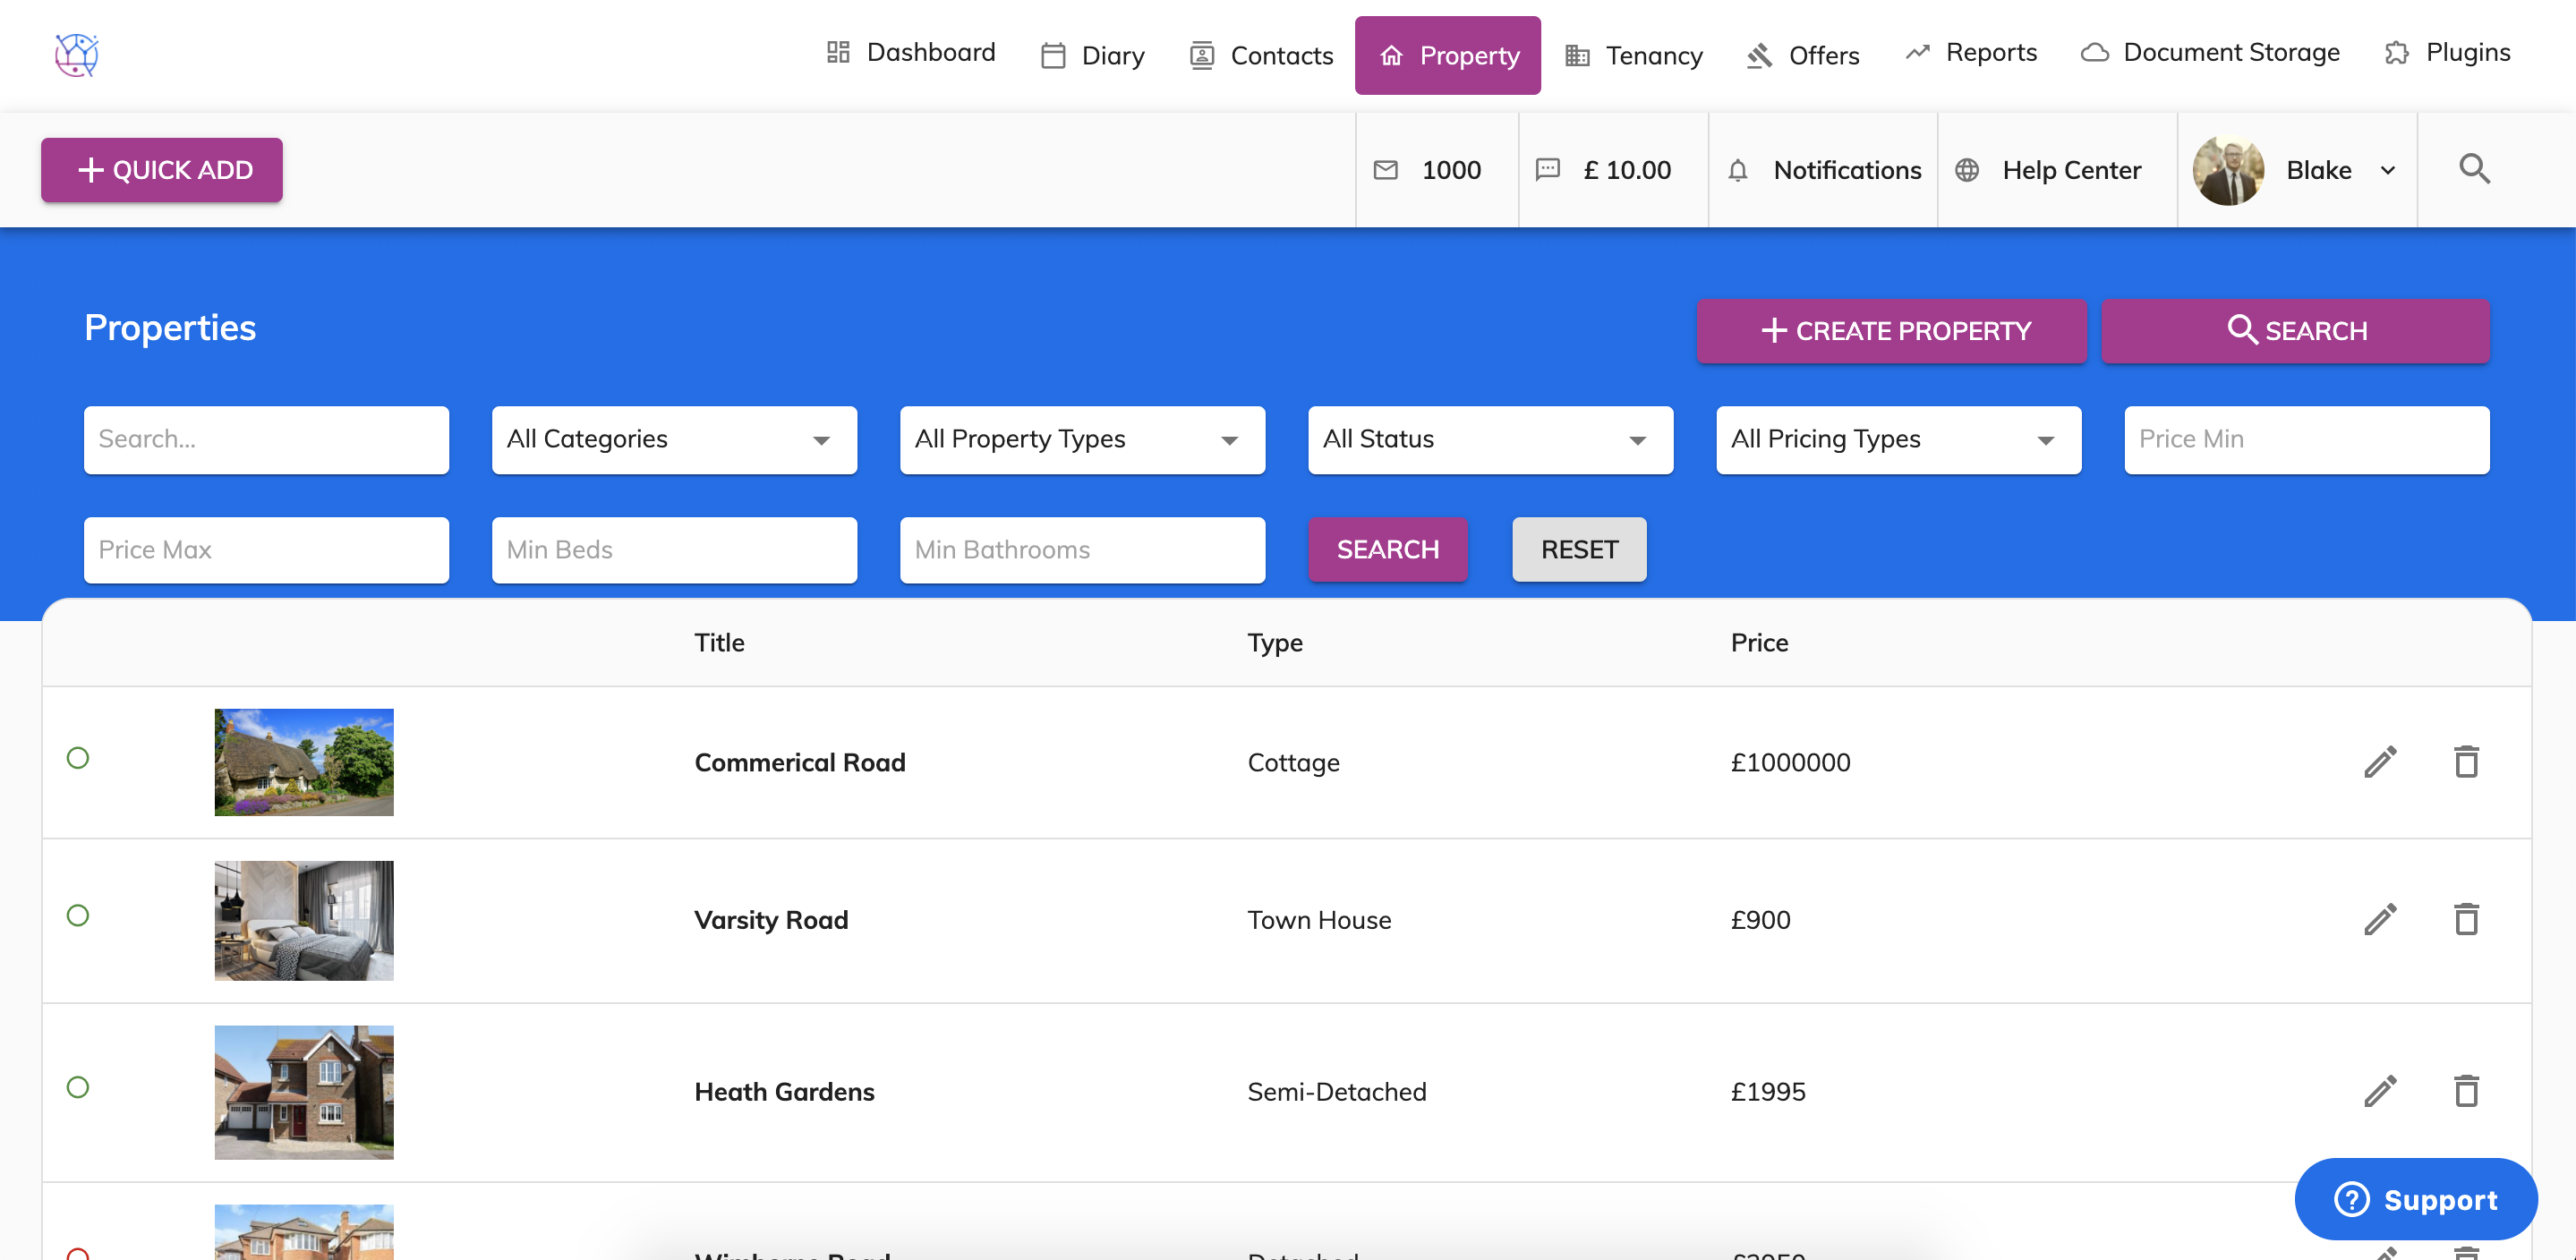Click the SMS credit icon showing £10.00
Image resolution: width=2576 pixels, height=1260 pixels.
[1547, 170]
